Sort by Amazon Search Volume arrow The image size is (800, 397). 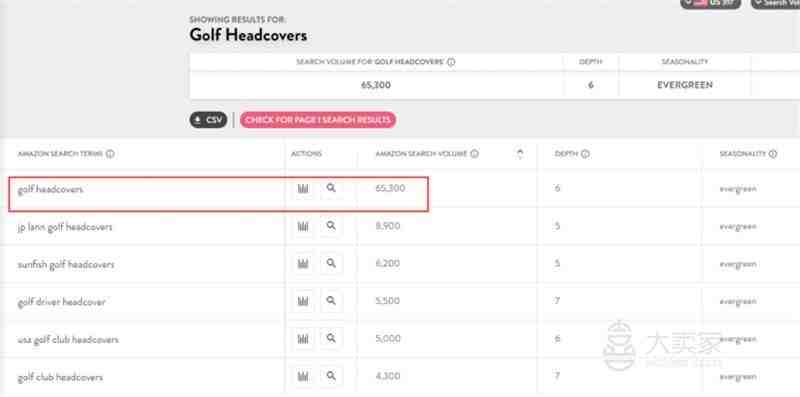click(520, 154)
